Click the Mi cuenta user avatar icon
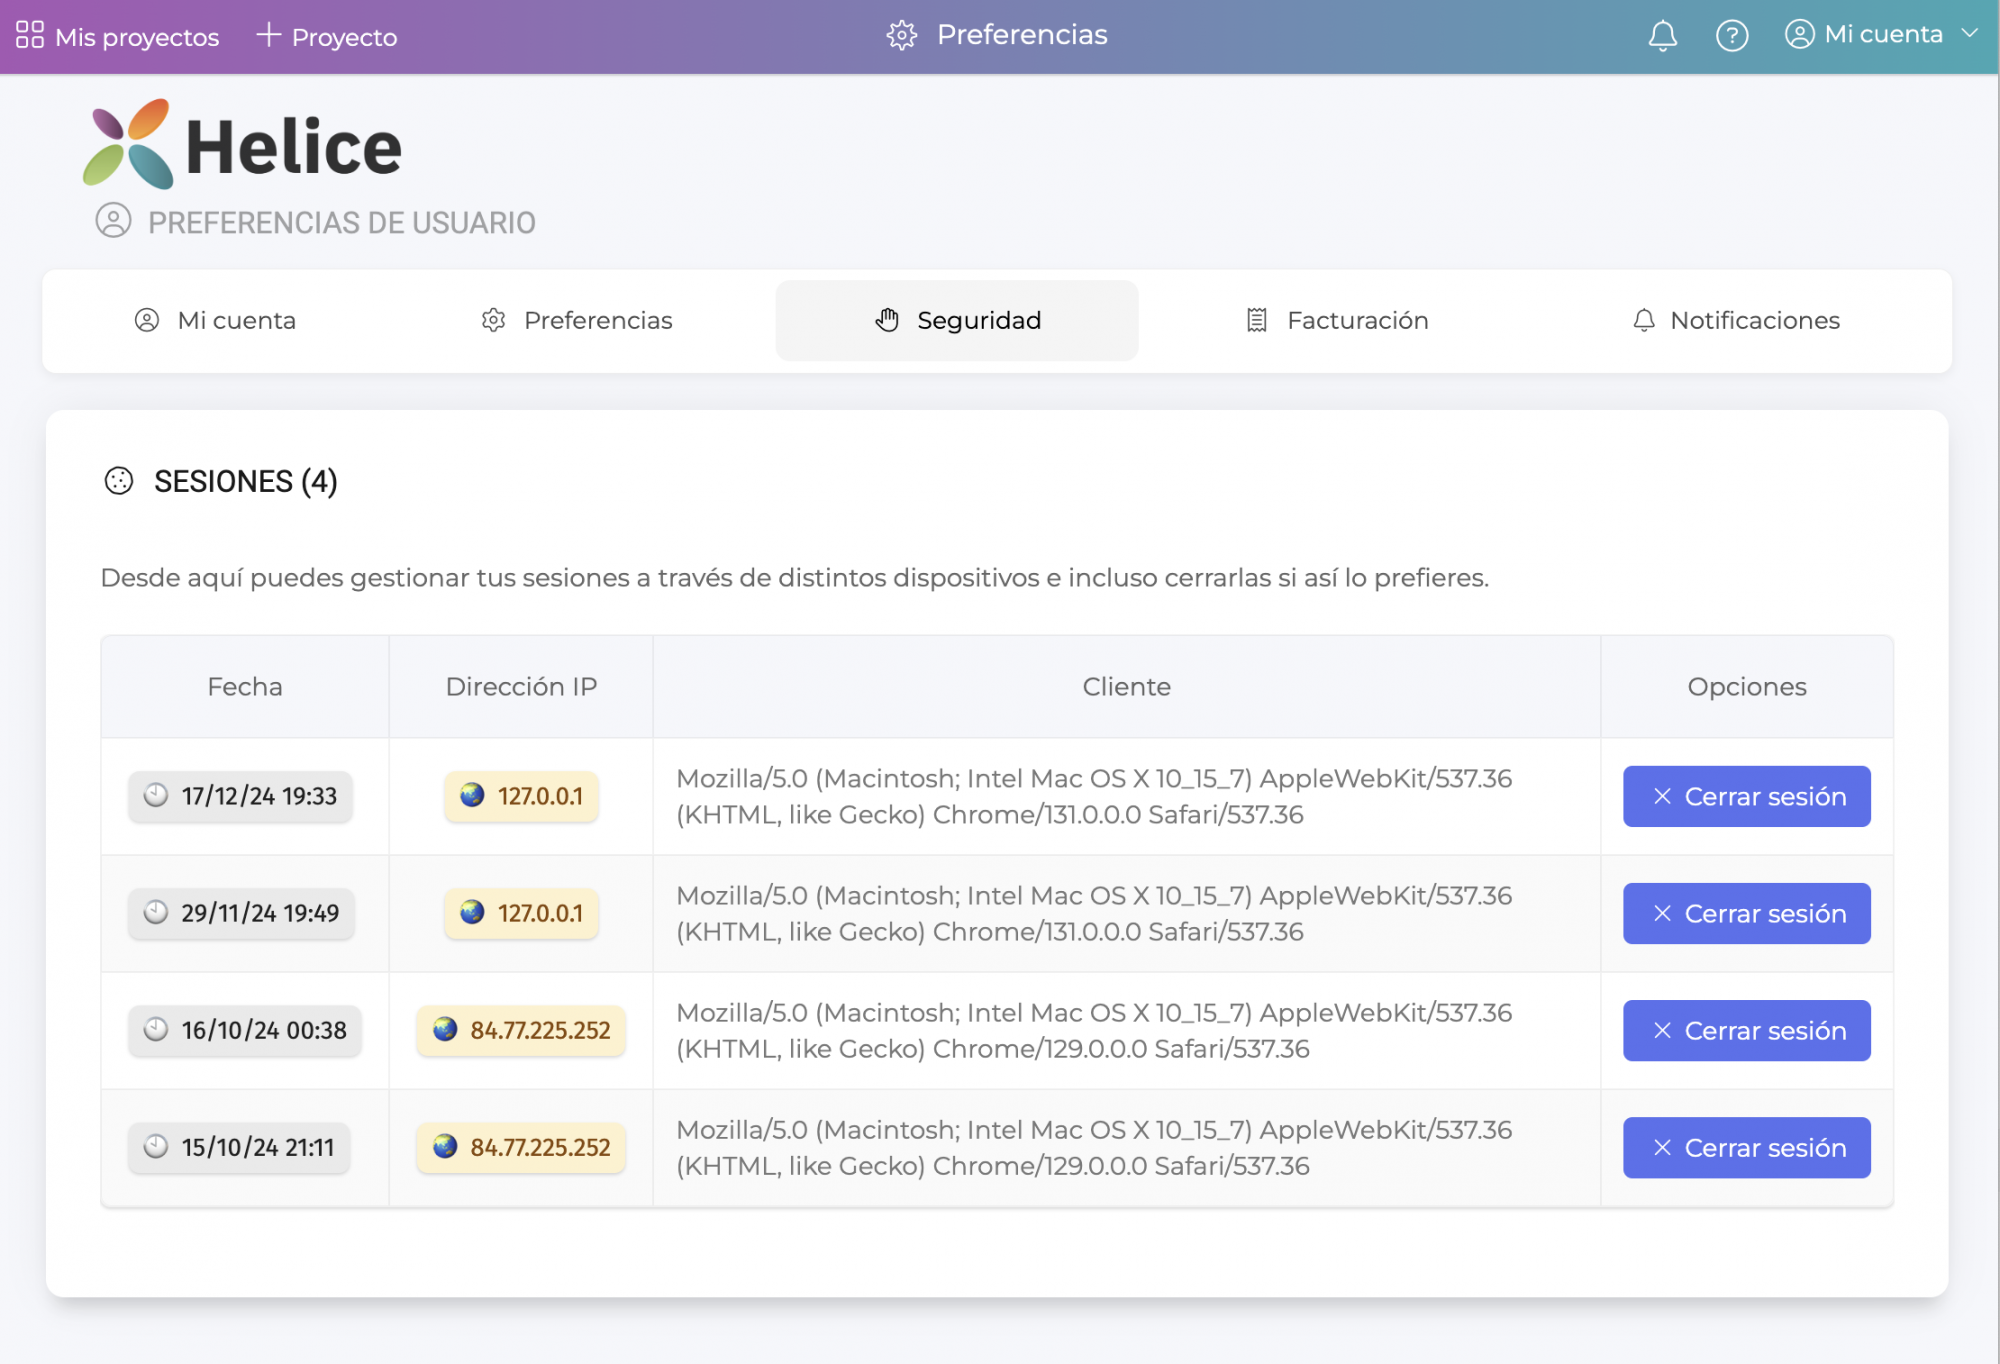 coord(1799,34)
